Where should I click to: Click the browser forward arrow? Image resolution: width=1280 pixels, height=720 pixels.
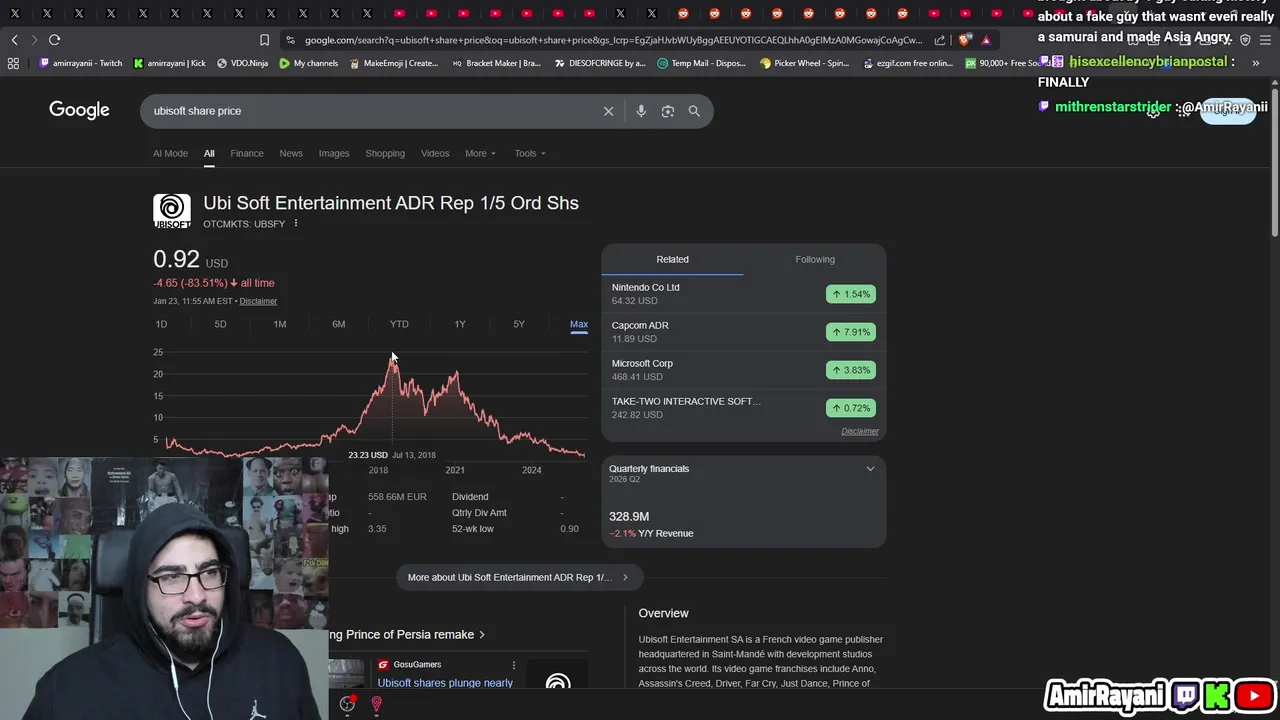coord(34,40)
